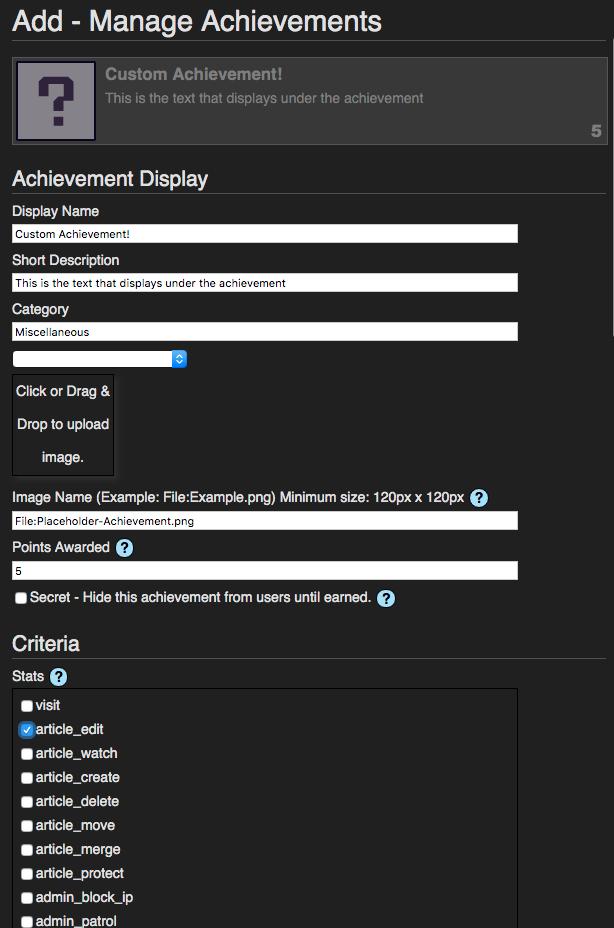Select the article_delete checkbox

pos(27,802)
